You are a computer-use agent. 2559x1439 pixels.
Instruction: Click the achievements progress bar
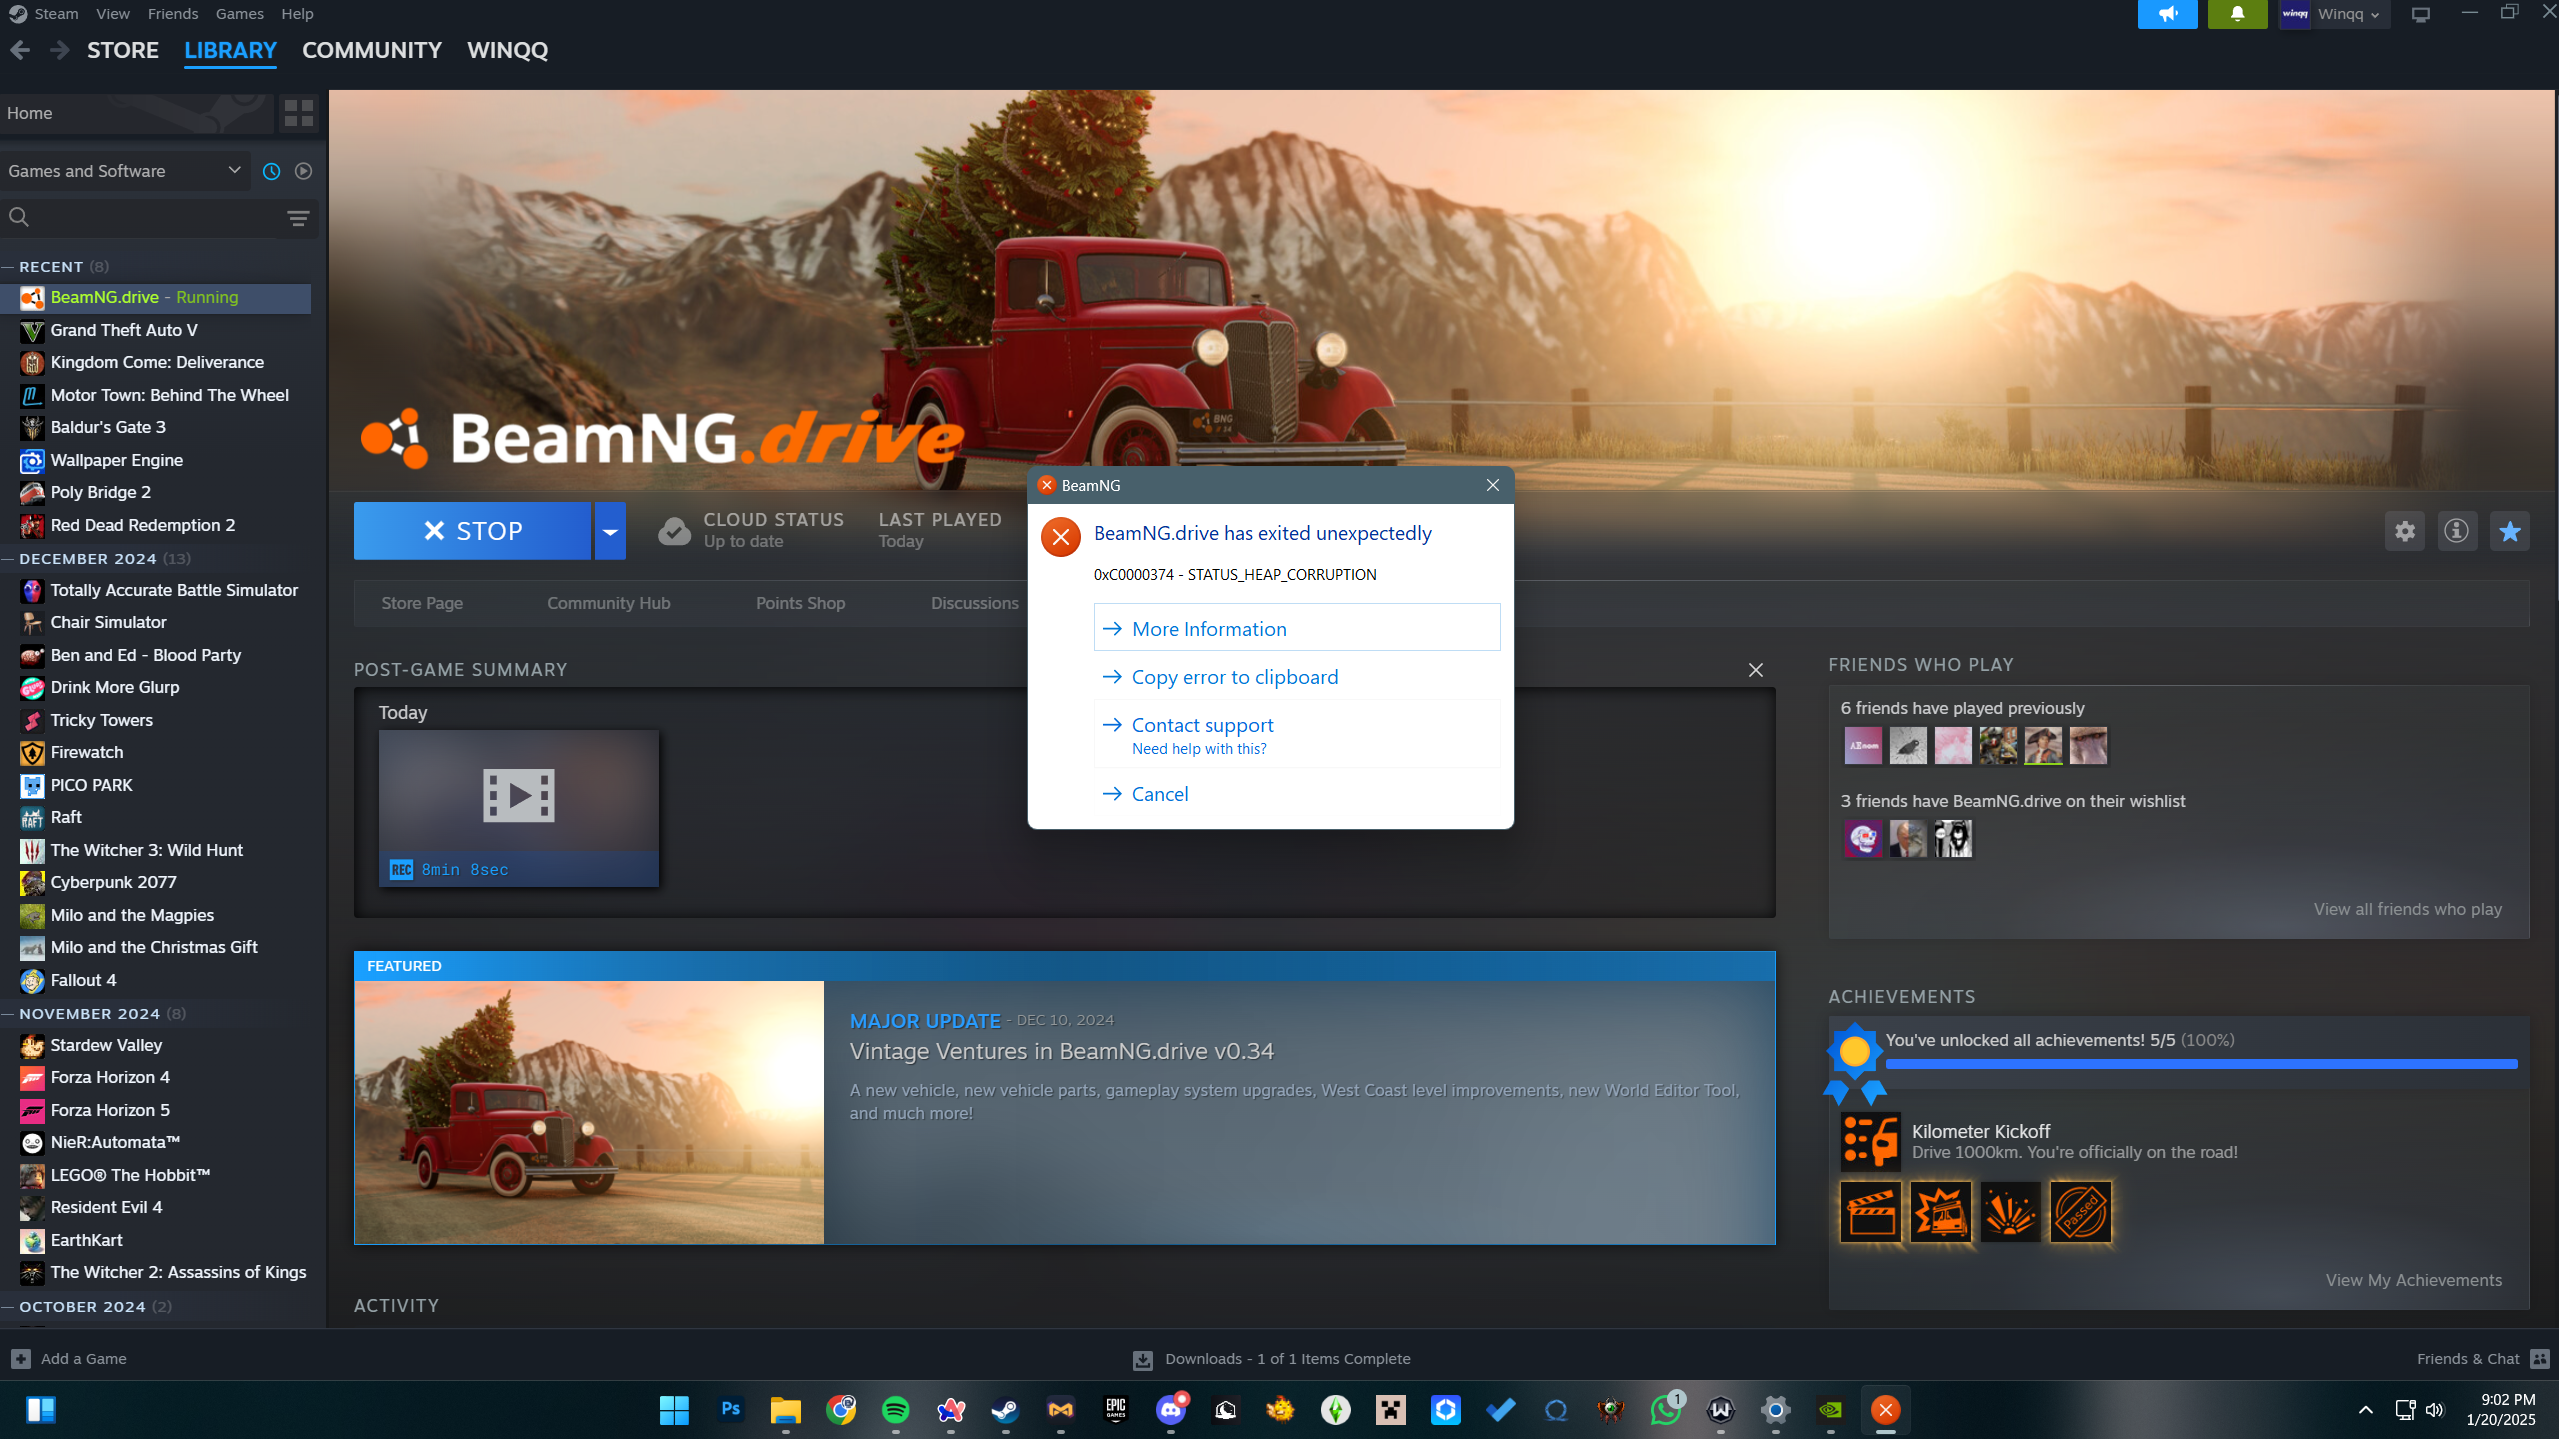click(x=2200, y=1064)
